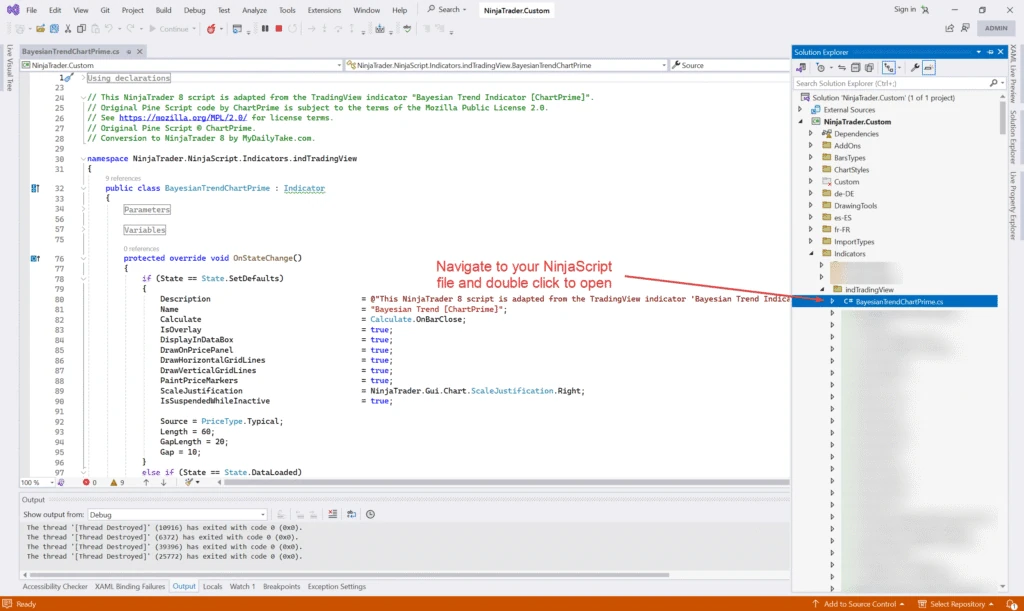
Task: Click the code cleanup broom icon
Action: (189, 482)
